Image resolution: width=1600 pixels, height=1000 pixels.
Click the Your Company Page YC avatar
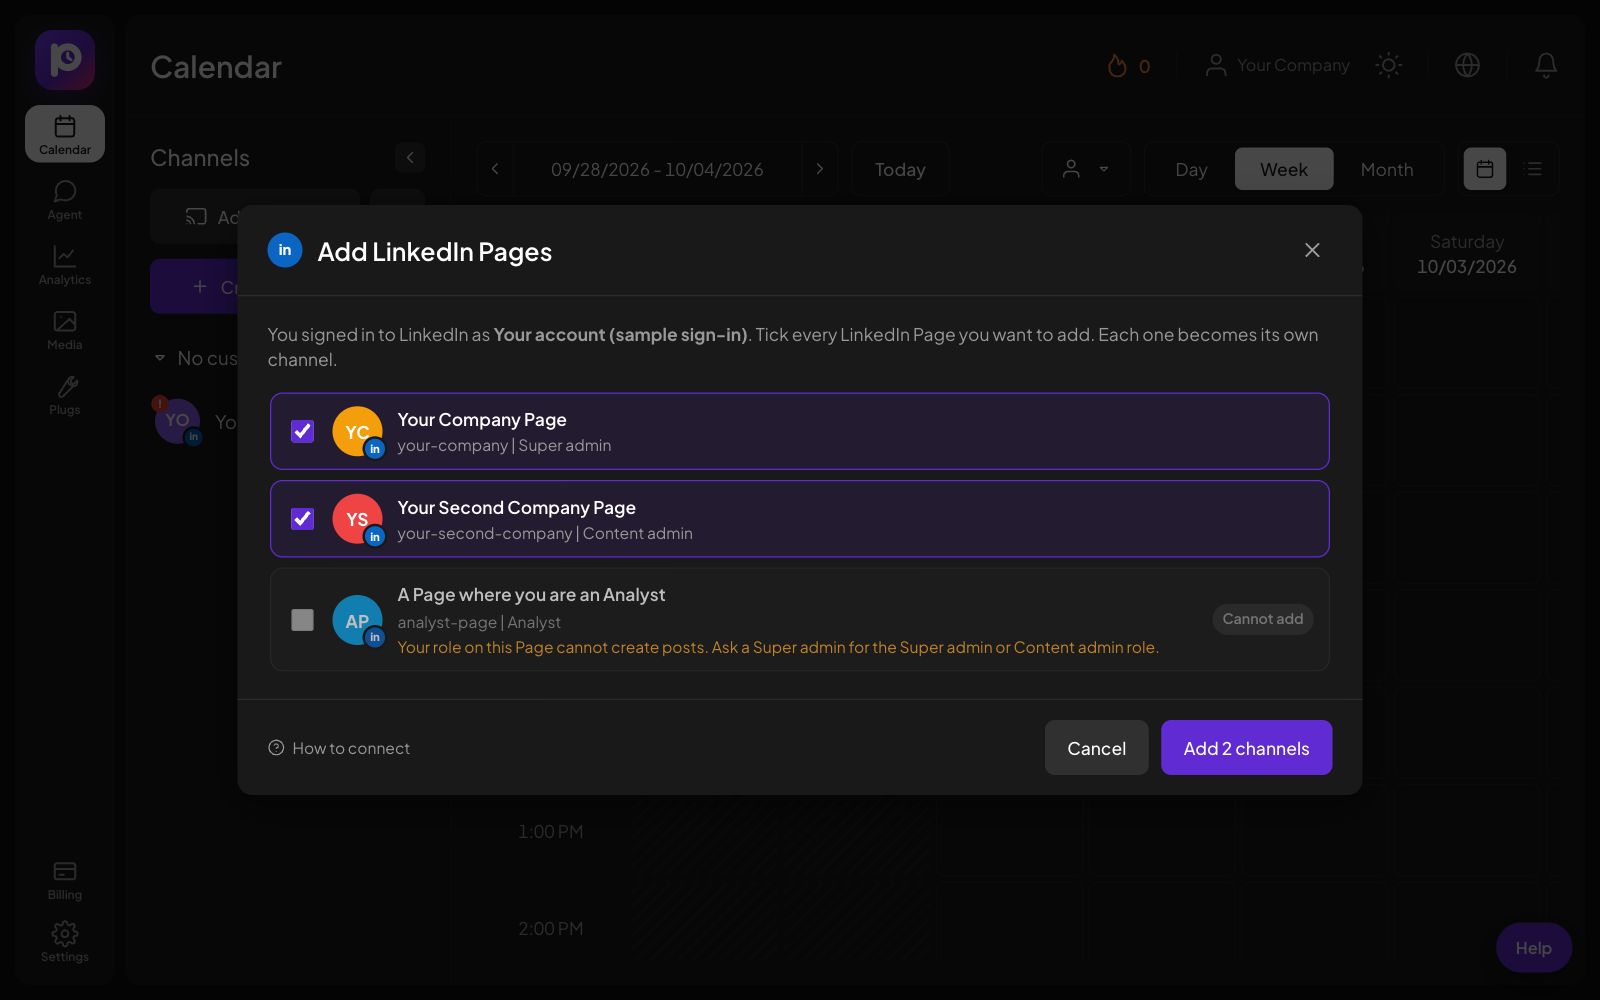point(357,431)
